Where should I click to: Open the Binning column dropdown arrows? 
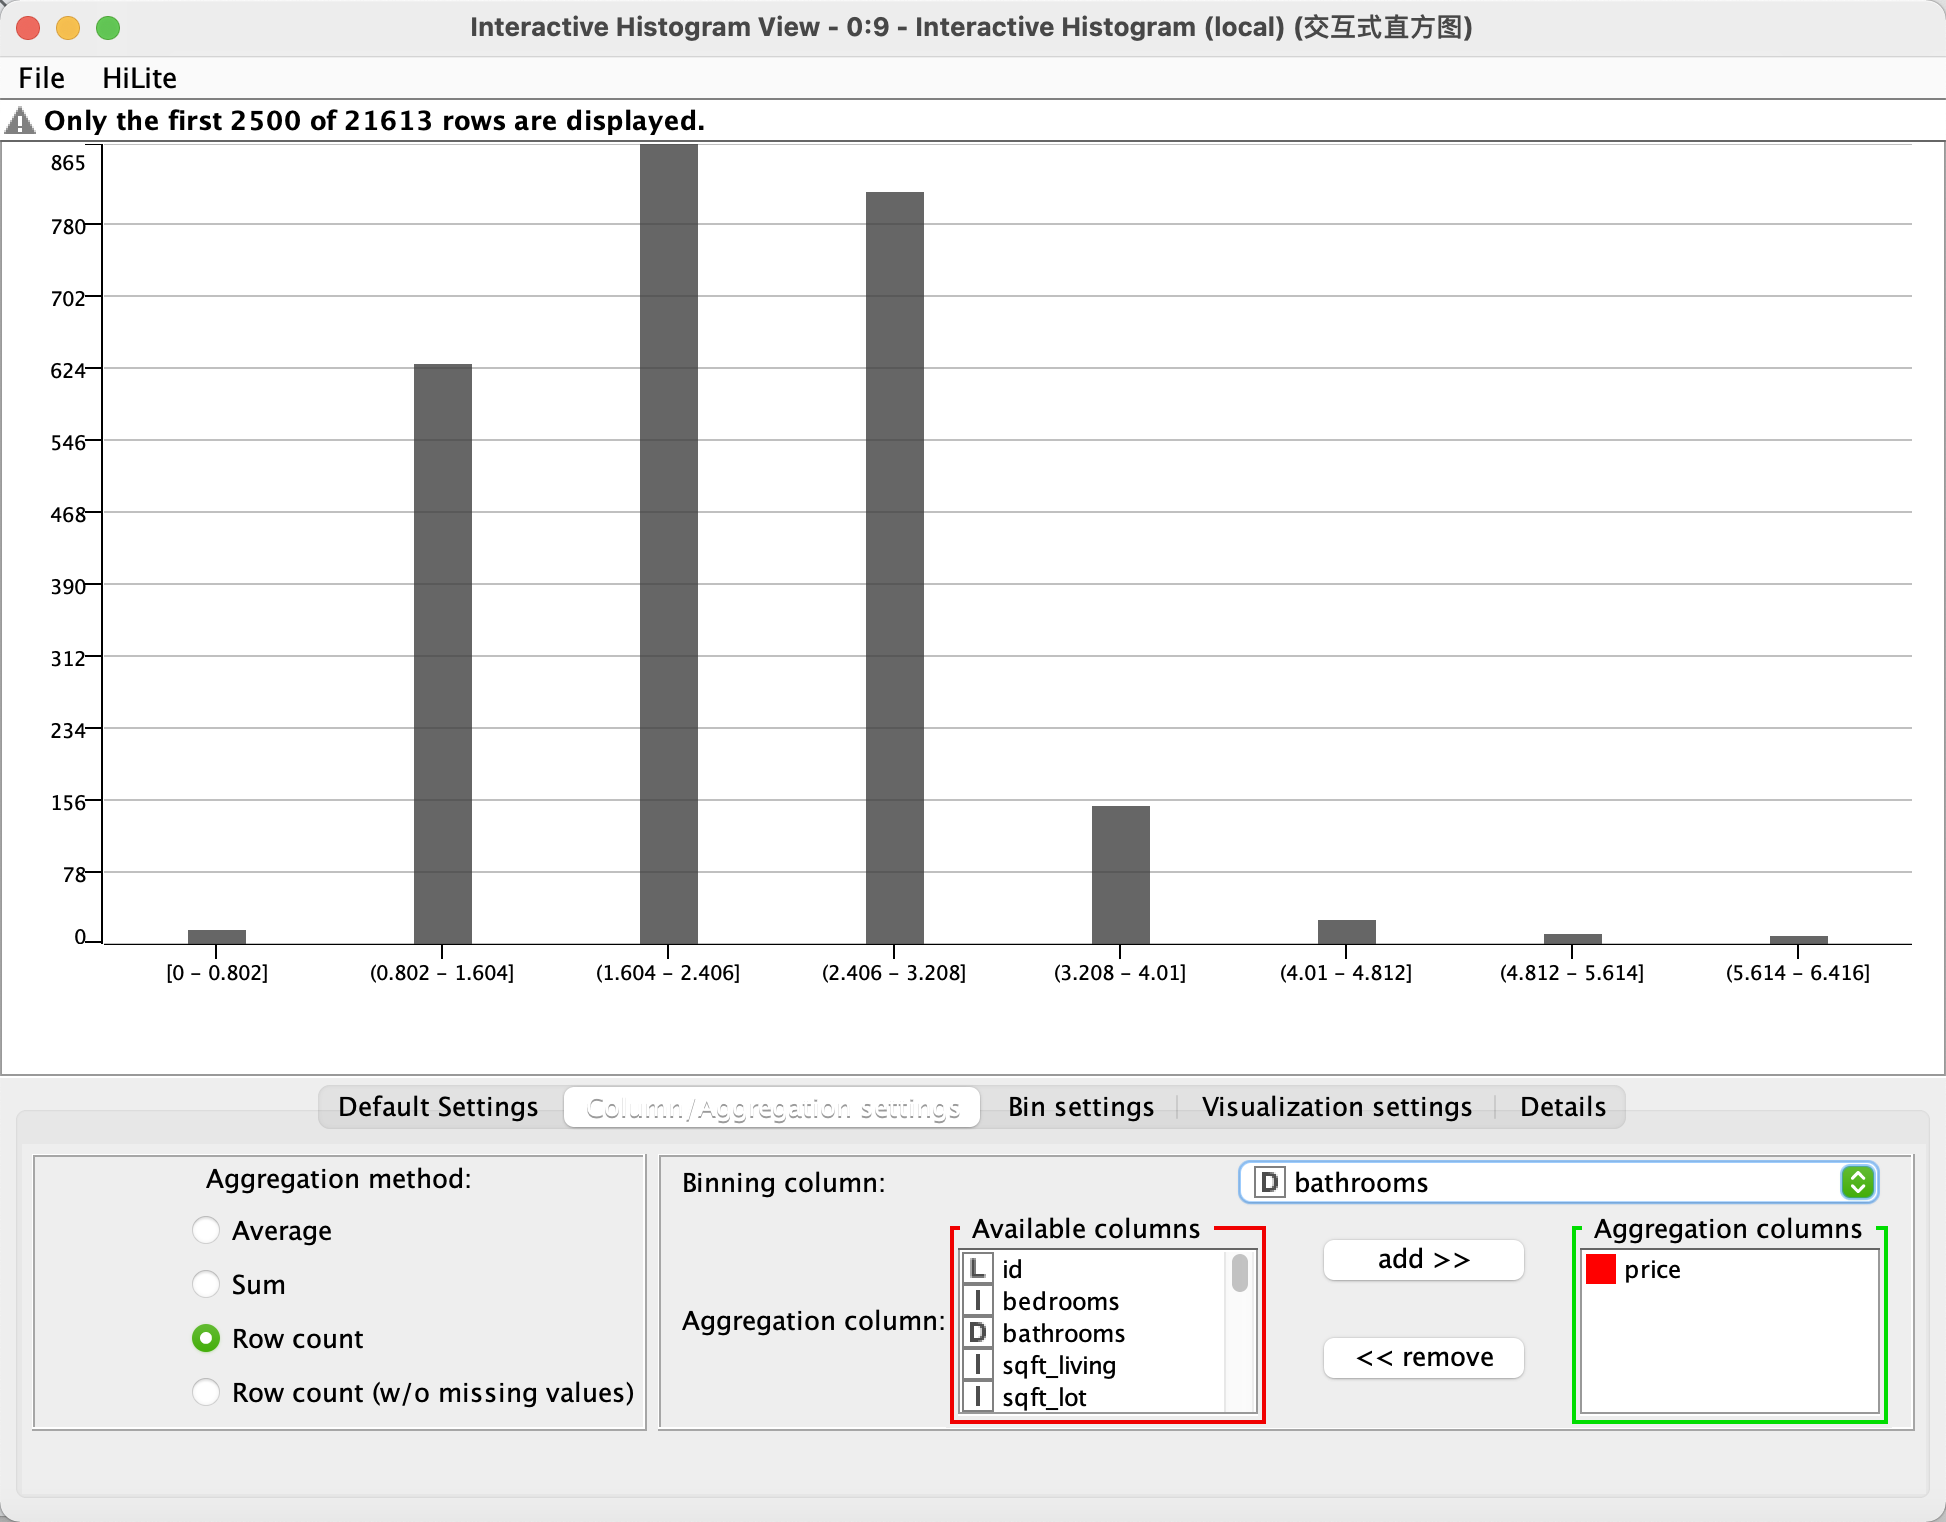[x=1857, y=1182]
